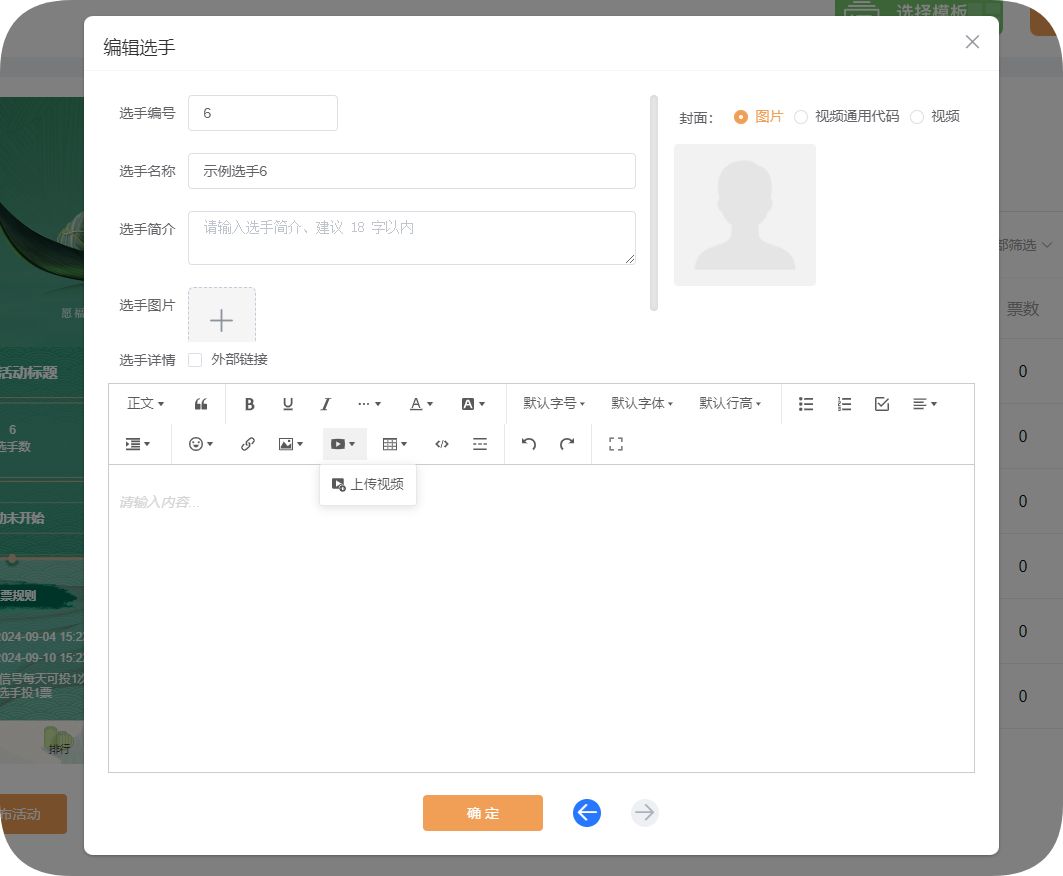Choose 上传视频 from the video menu

click(368, 484)
